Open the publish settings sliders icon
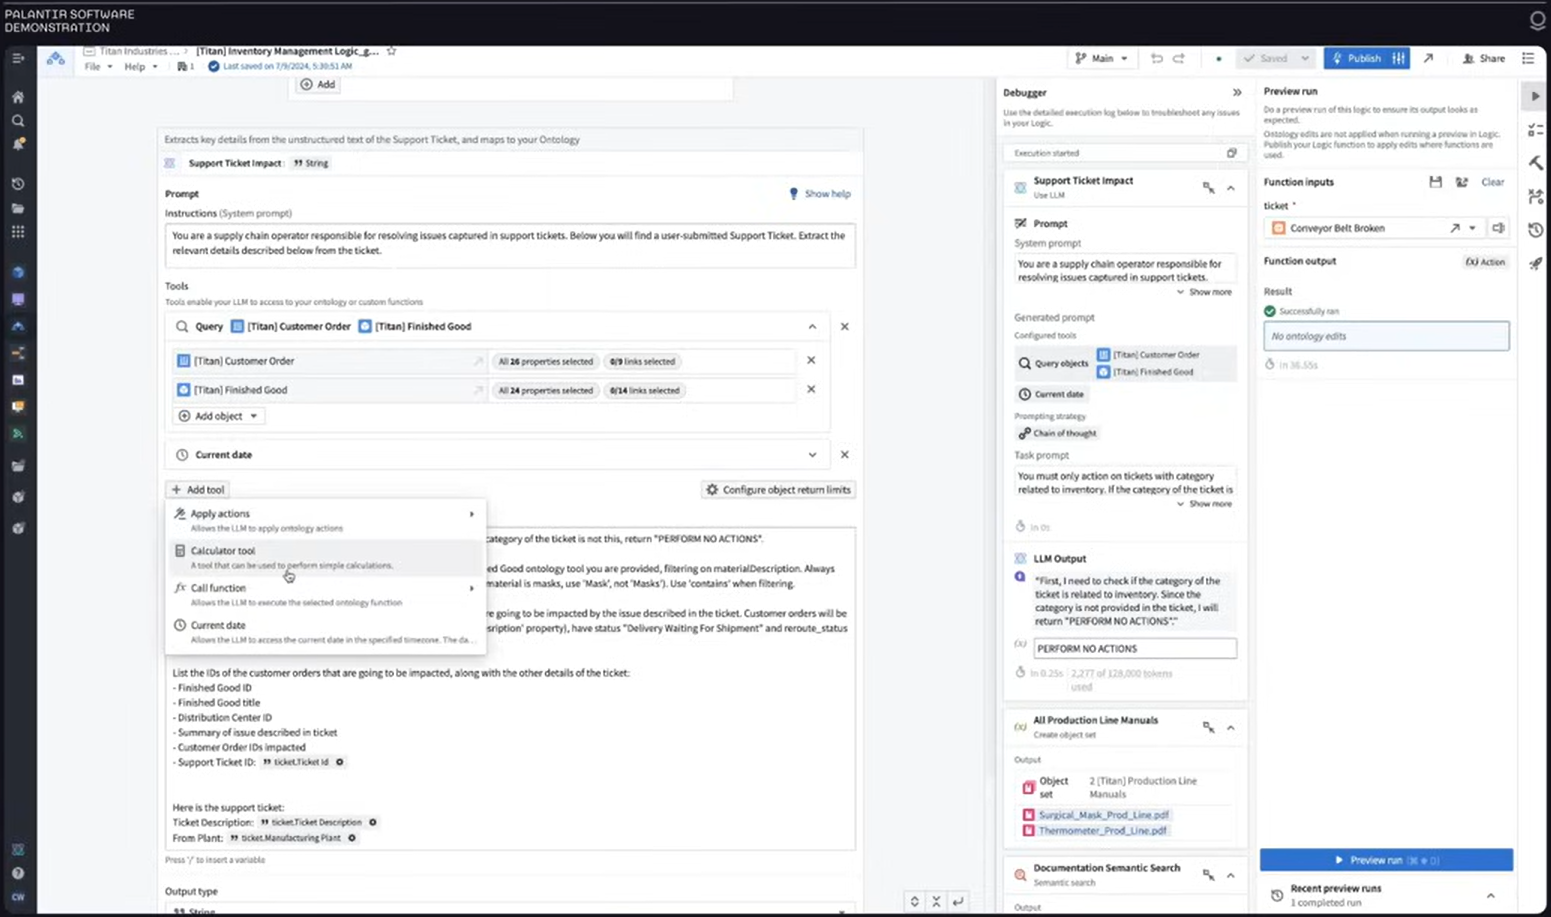Image resolution: width=1551 pixels, height=917 pixels. click(1399, 58)
